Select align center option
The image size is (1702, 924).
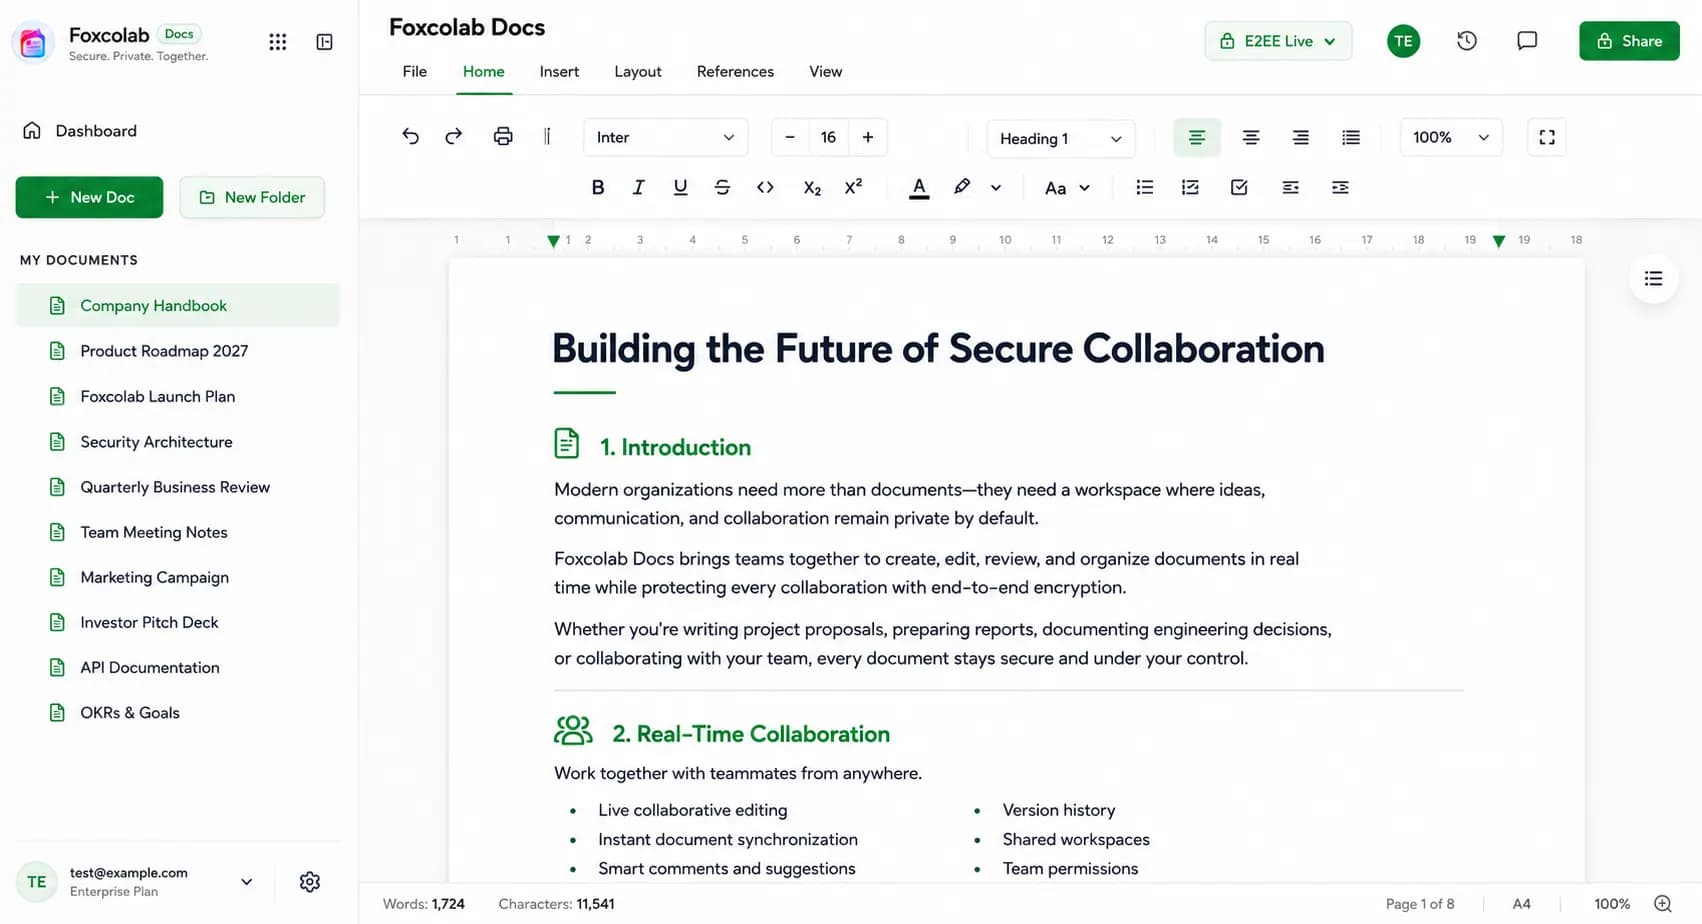1250,138
